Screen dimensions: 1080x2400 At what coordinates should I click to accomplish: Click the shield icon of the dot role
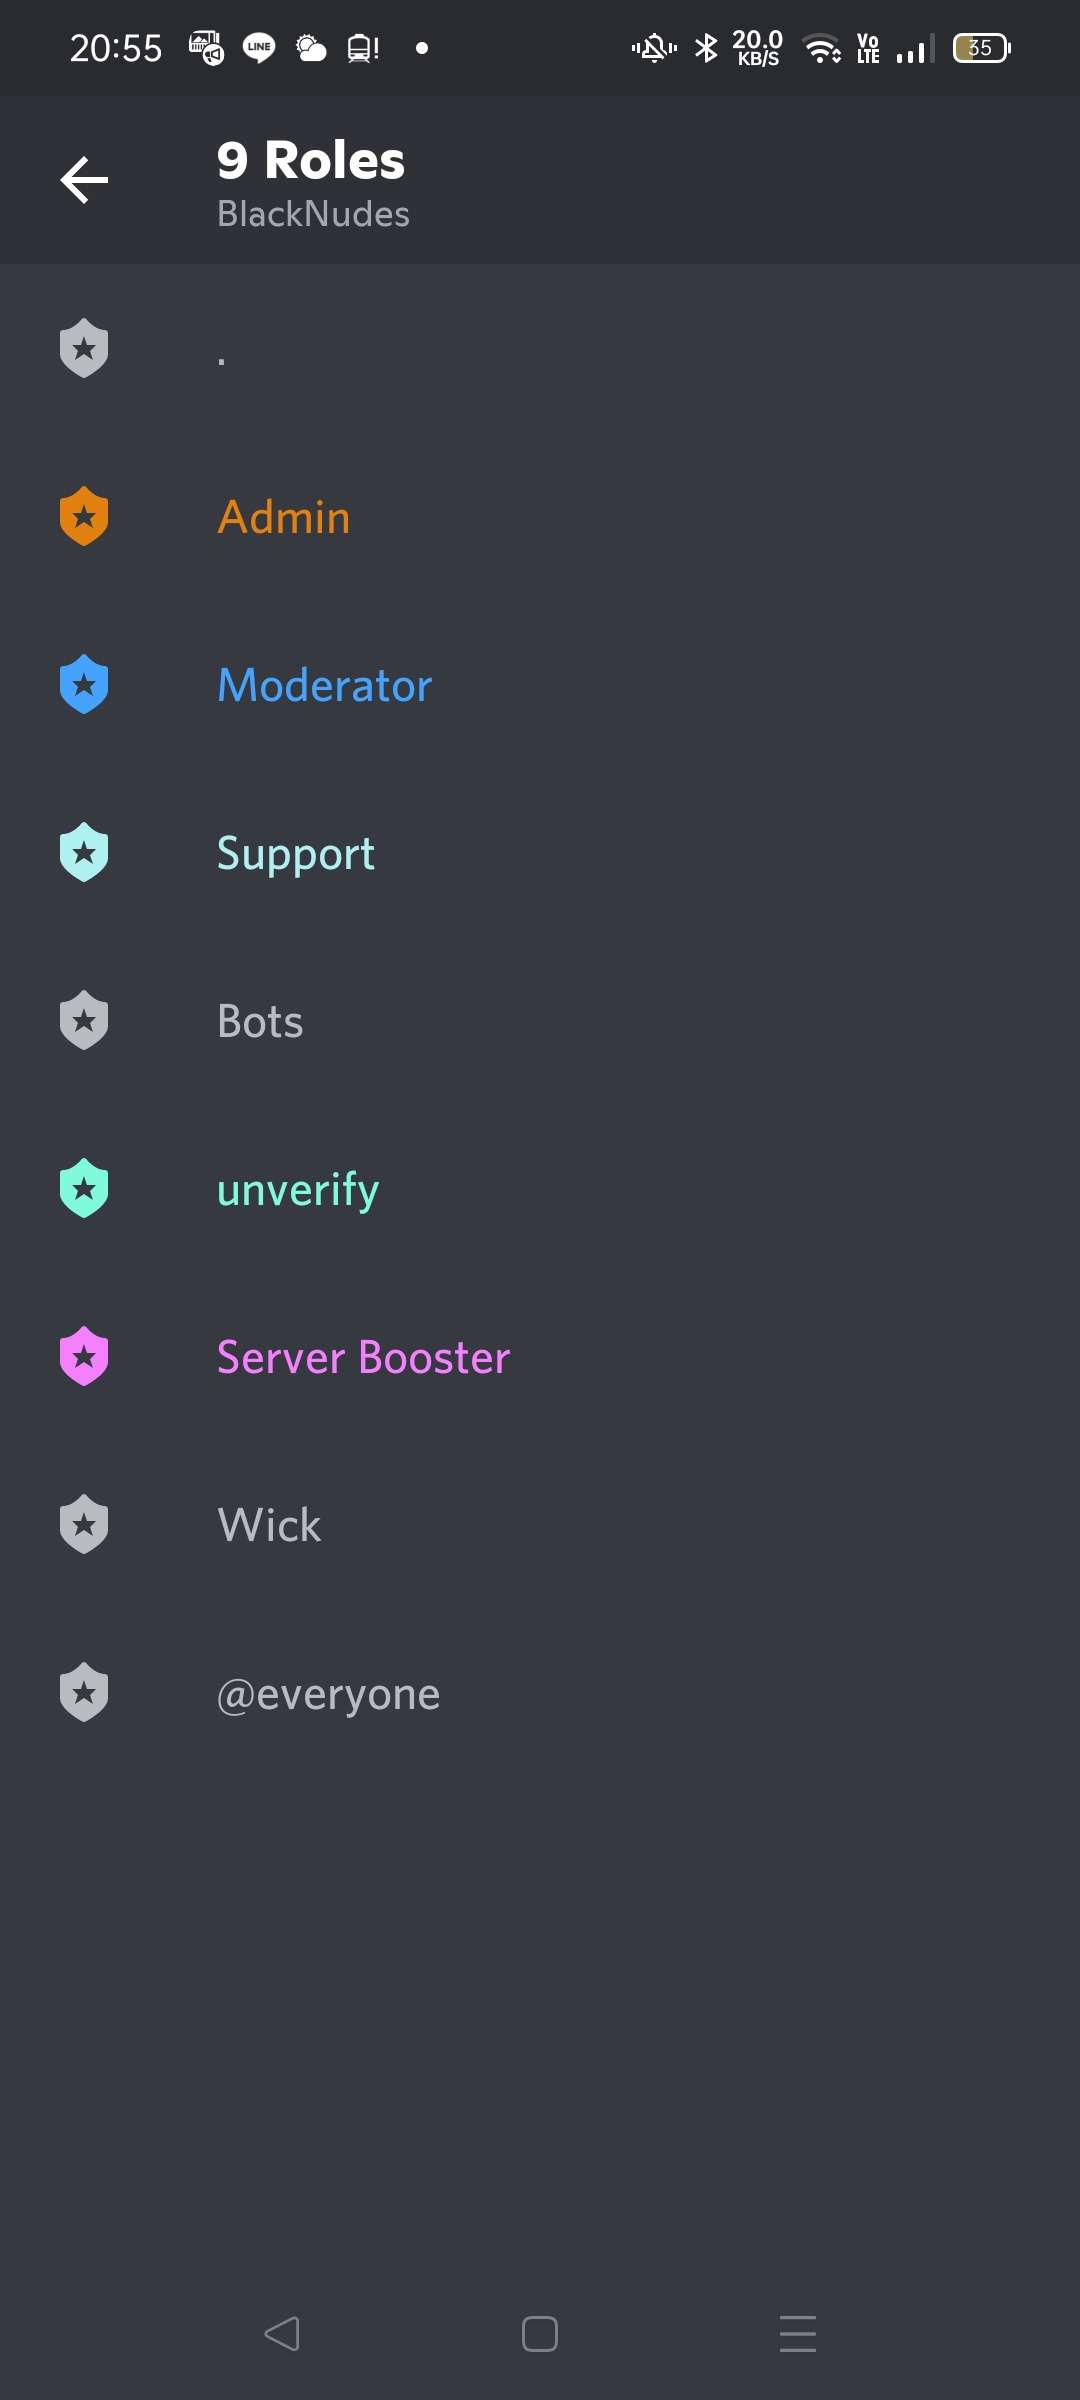coord(84,348)
